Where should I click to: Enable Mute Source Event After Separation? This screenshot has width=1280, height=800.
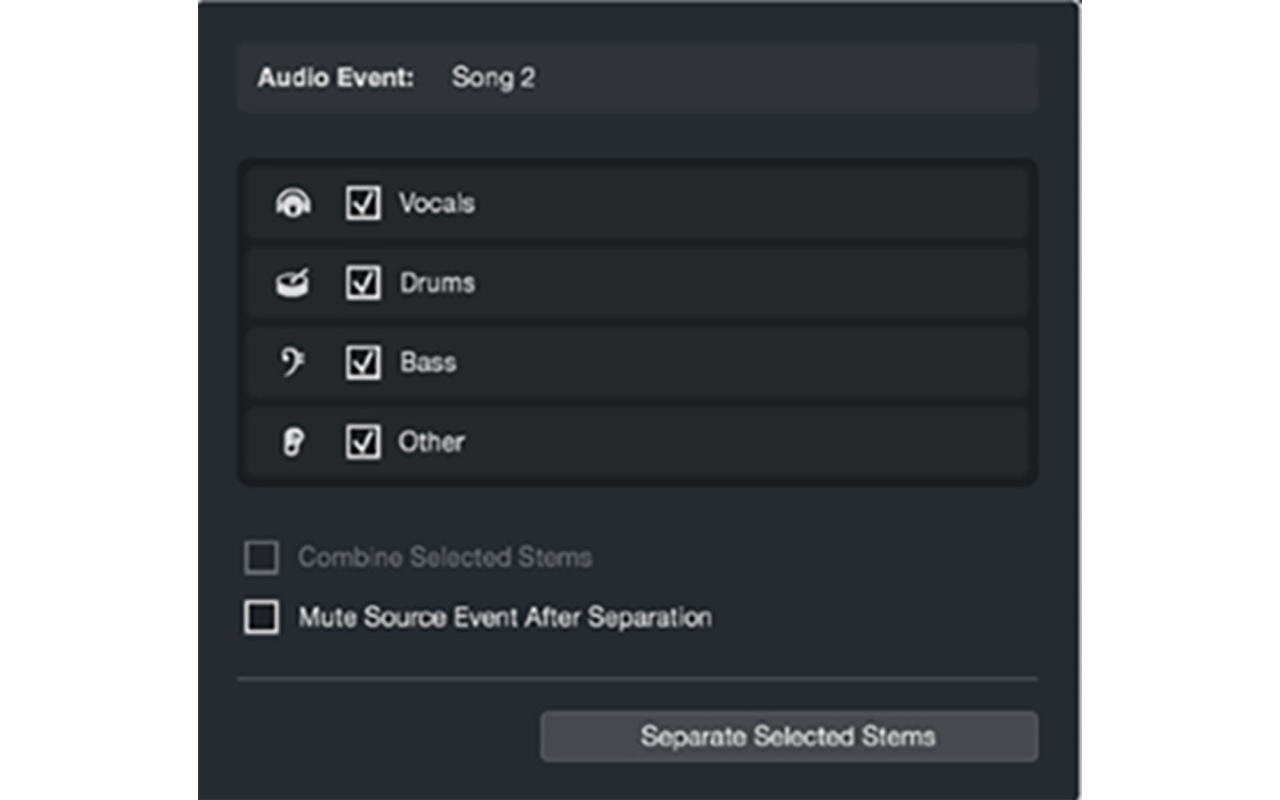[x=260, y=618]
